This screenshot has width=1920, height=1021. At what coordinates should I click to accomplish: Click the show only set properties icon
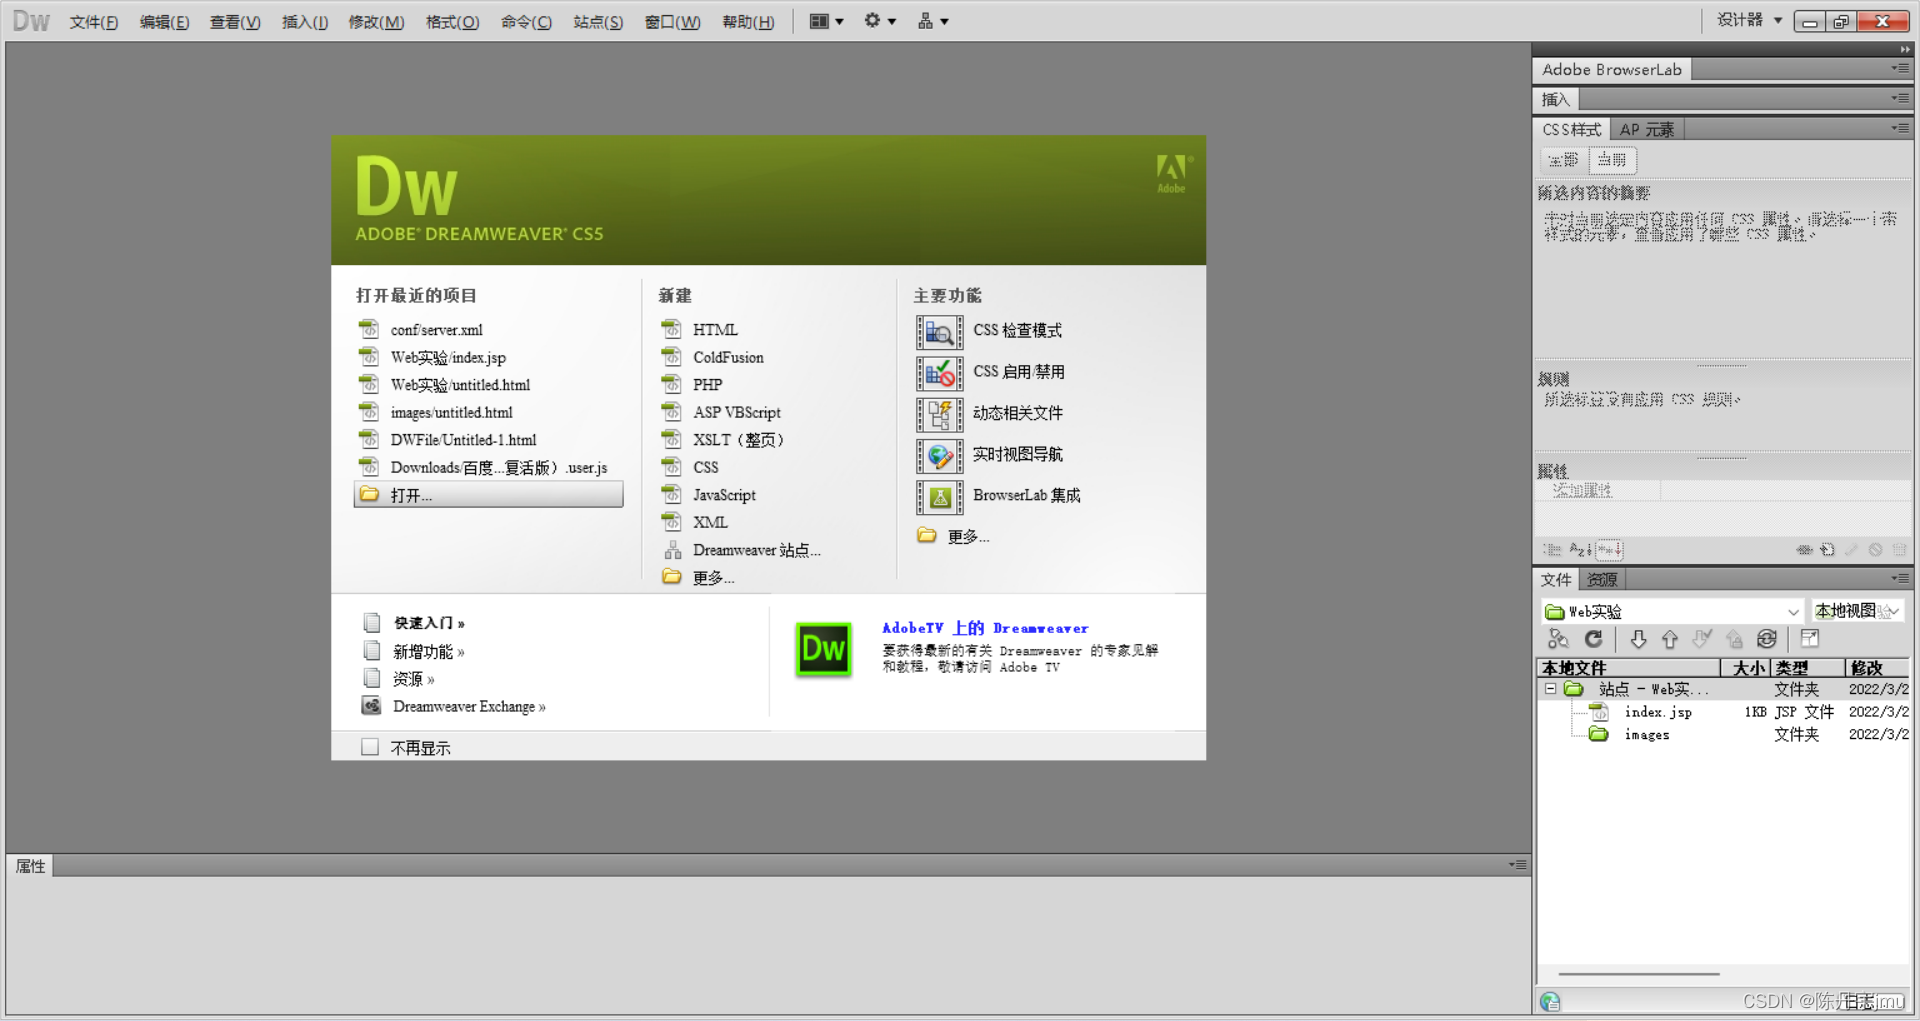click(x=1610, y=550)
